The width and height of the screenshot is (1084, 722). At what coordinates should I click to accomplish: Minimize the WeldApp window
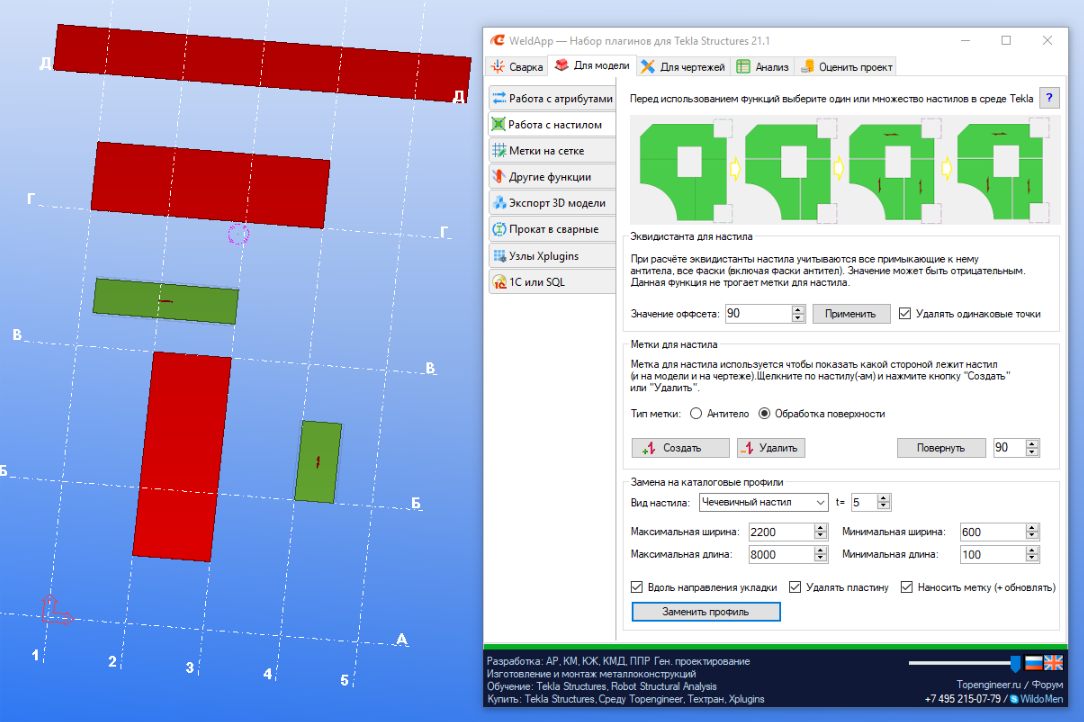[x=965, y=41]
